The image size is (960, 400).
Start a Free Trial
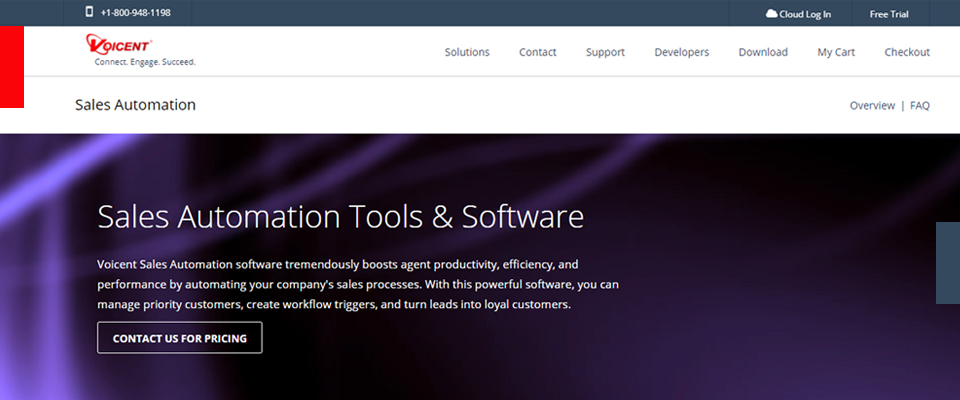click(x=889, y=14)
